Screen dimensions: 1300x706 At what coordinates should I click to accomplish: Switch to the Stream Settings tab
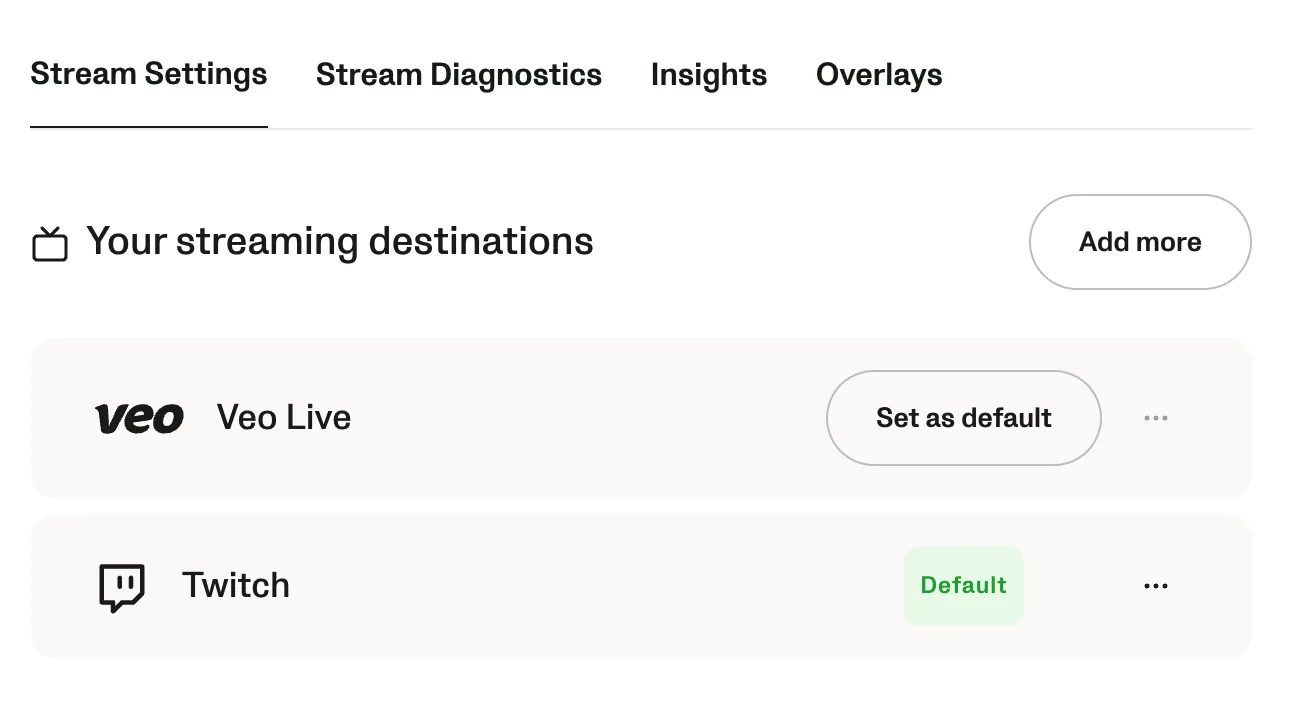click(149, 75)
